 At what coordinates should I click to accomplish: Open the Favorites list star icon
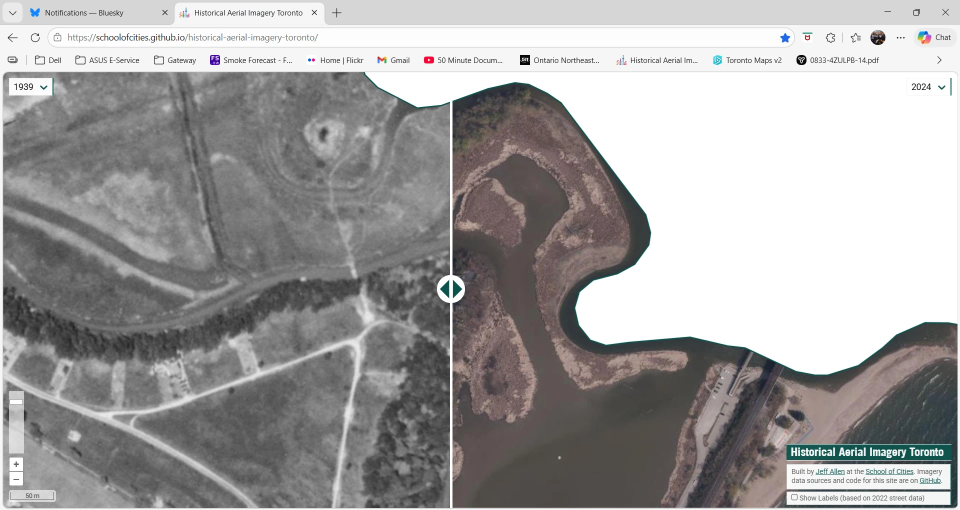[x=855, y=37]
